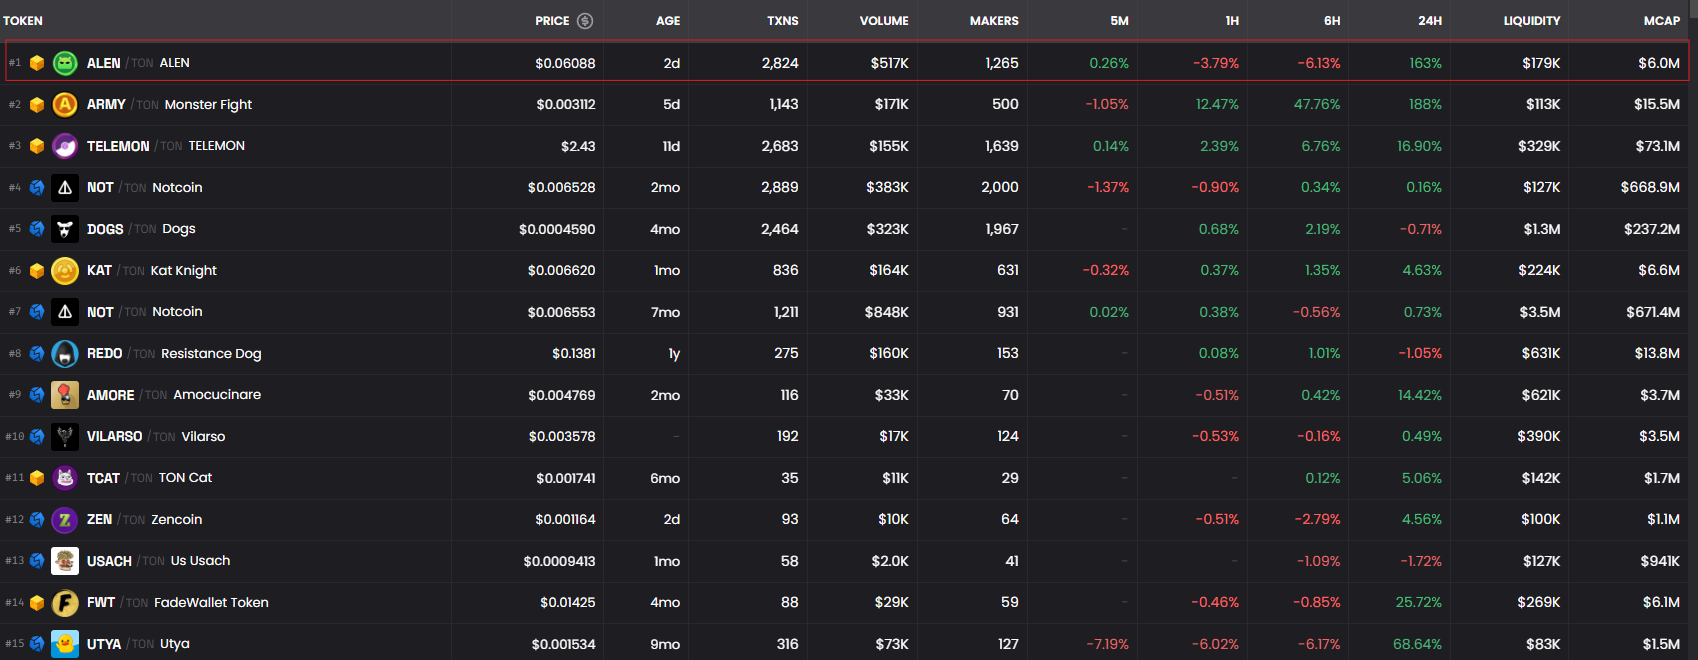Click the UTYA duck logo icon
Image resolution: width=1698 pixels, height=660 pixels.
coord(65,644)
